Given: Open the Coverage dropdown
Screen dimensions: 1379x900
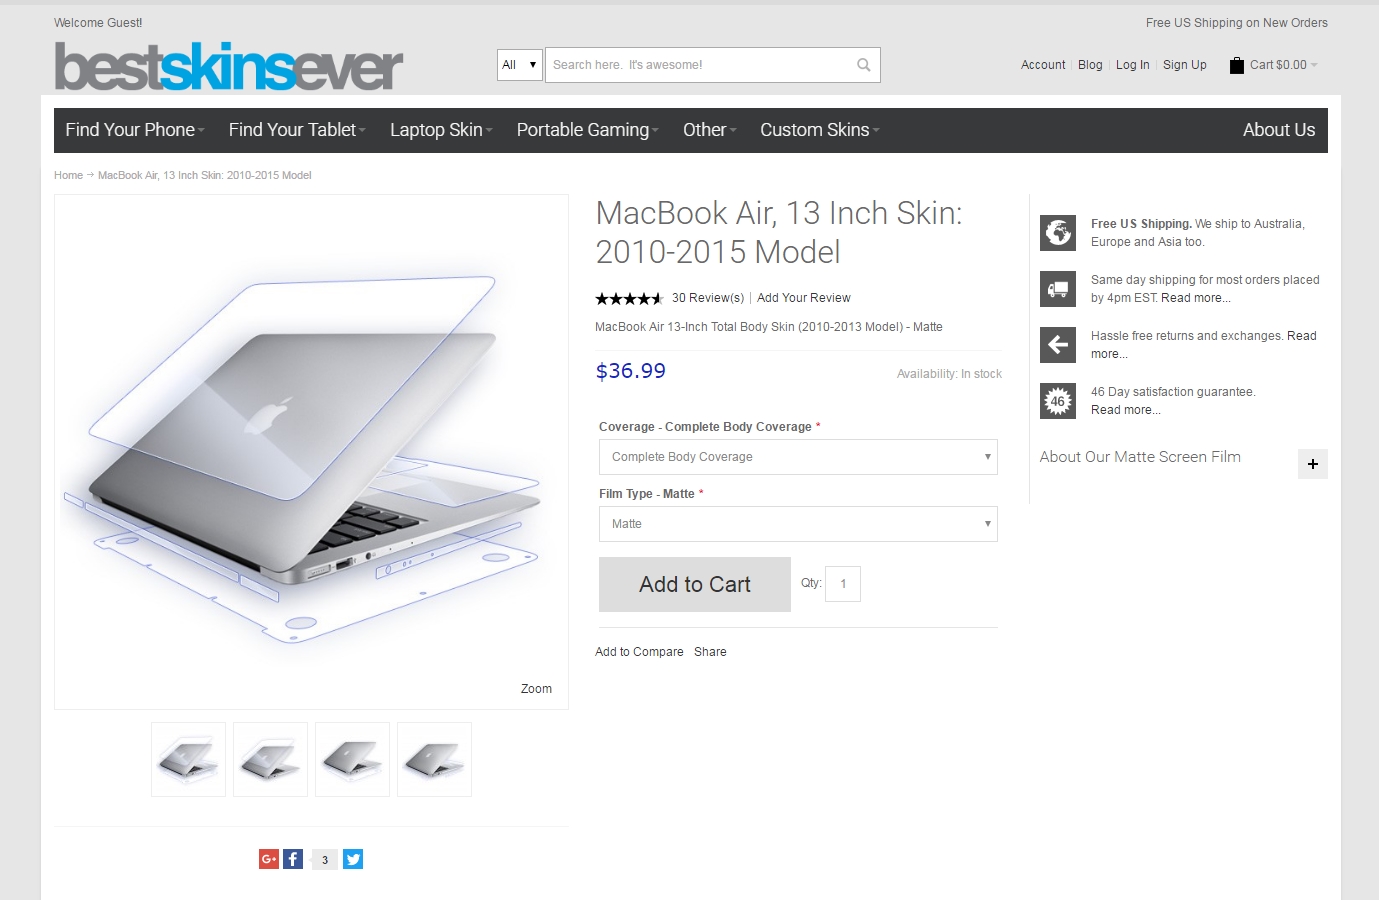Looking at the screenshot, I should (798, 457).
